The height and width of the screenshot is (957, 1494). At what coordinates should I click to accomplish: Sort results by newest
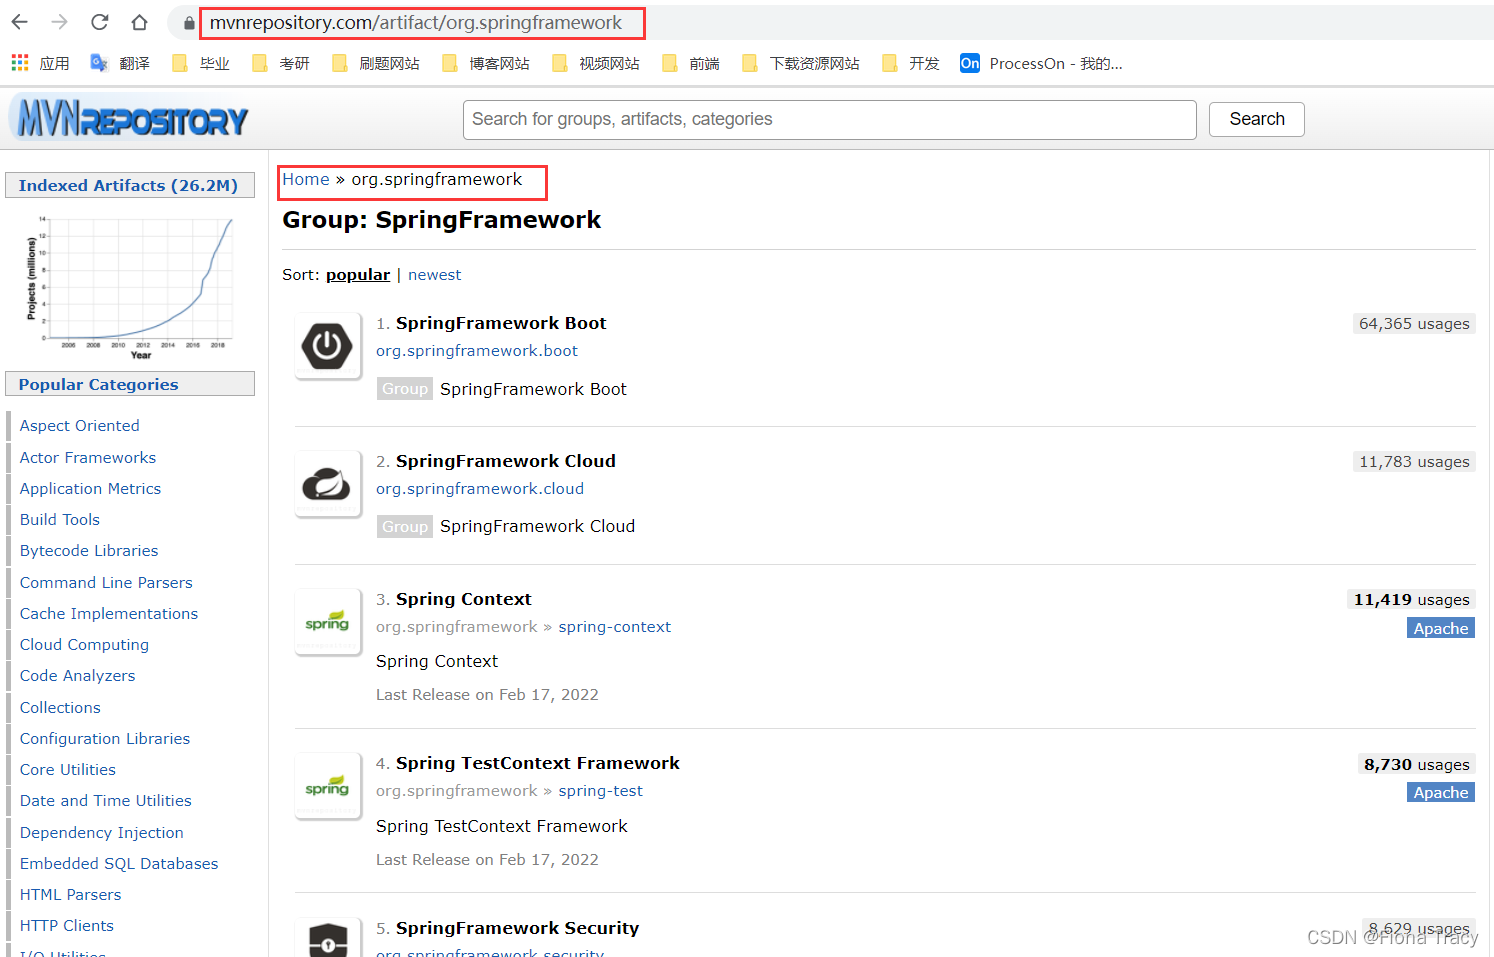pyautogui.click(x=435, y=275)
